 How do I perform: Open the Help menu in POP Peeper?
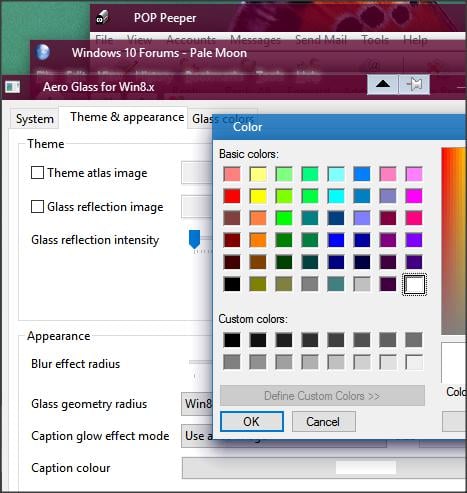415,40
